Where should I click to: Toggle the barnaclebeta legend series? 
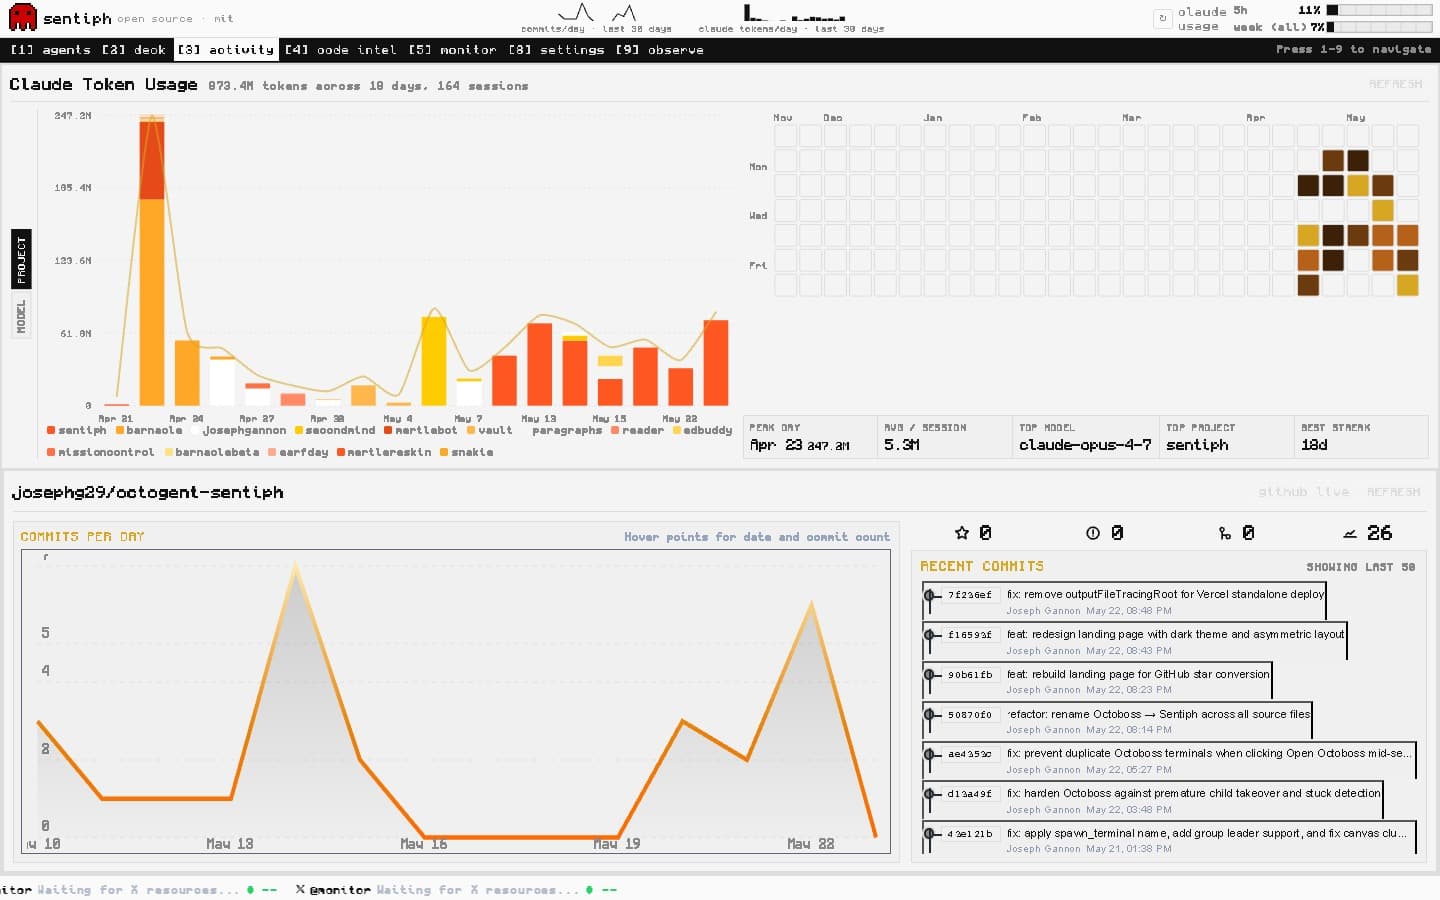[212, 452]
